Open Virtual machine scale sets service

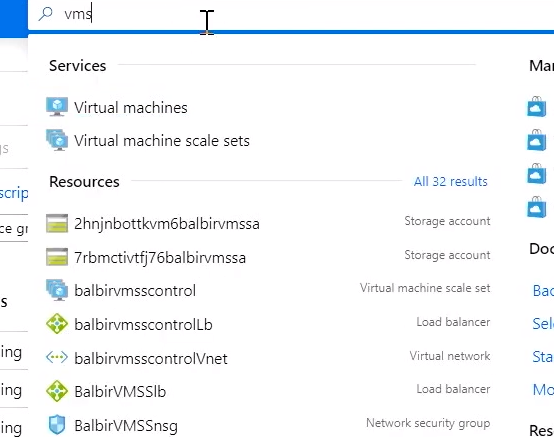tap(162, 141)
